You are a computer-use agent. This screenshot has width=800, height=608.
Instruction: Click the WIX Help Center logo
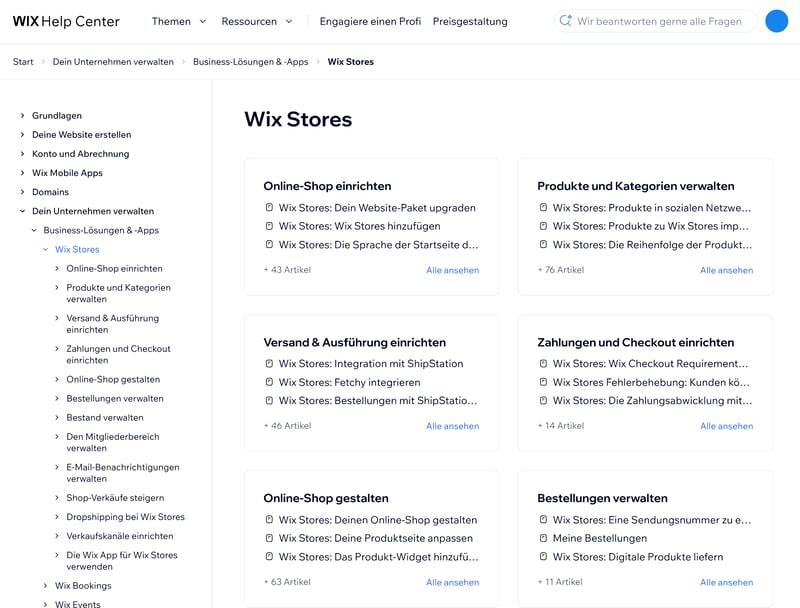[66, 21]
